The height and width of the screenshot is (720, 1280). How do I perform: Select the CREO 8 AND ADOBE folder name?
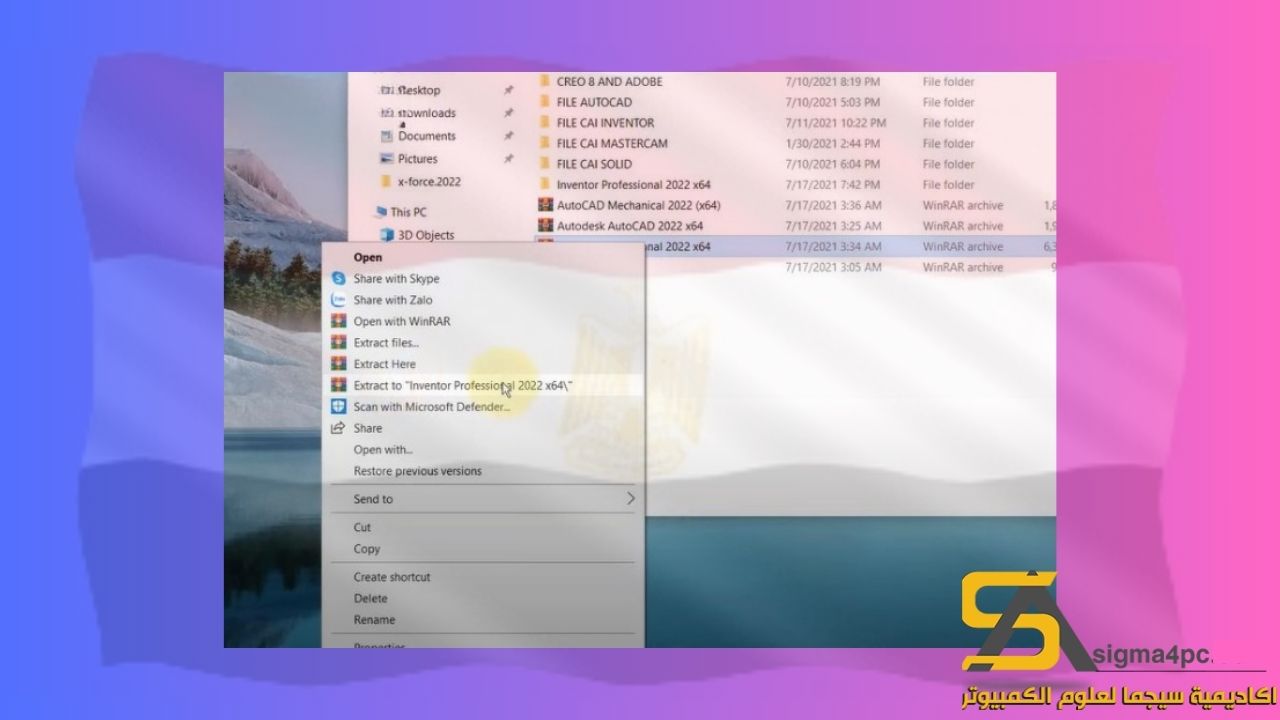point(609,82)
